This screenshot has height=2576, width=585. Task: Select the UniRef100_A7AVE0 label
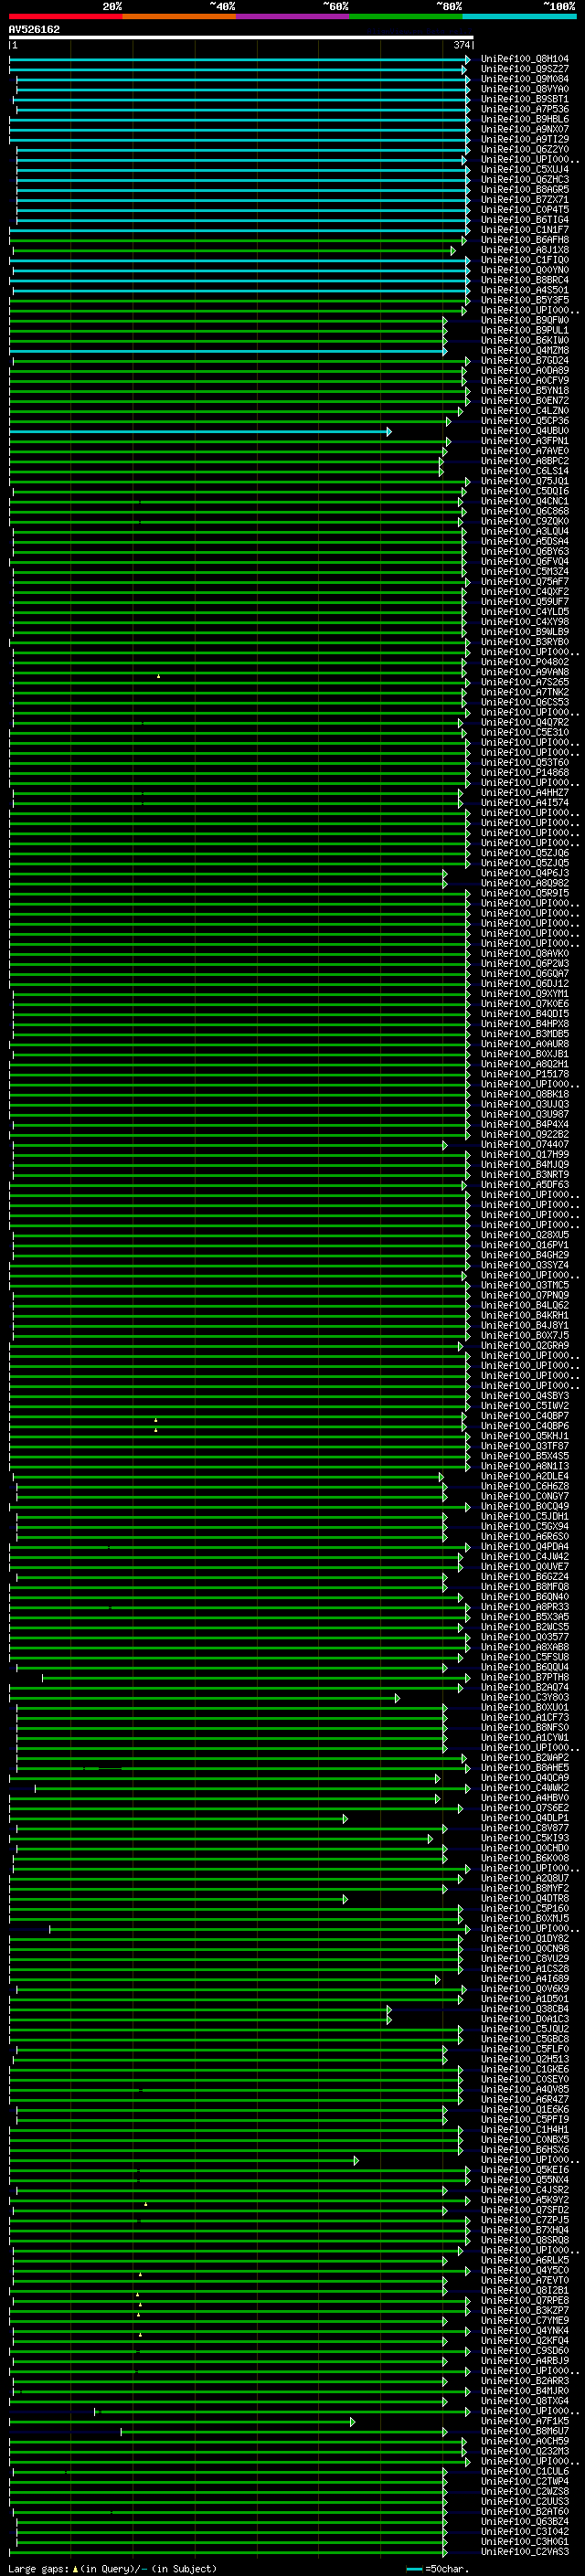point(524,451)
